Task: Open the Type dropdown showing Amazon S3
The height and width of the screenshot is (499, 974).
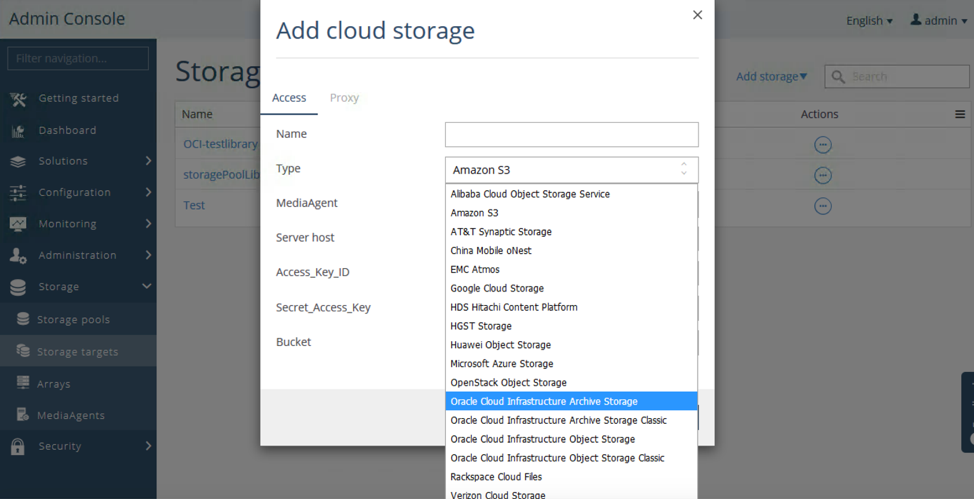Action: click(571, 170)
